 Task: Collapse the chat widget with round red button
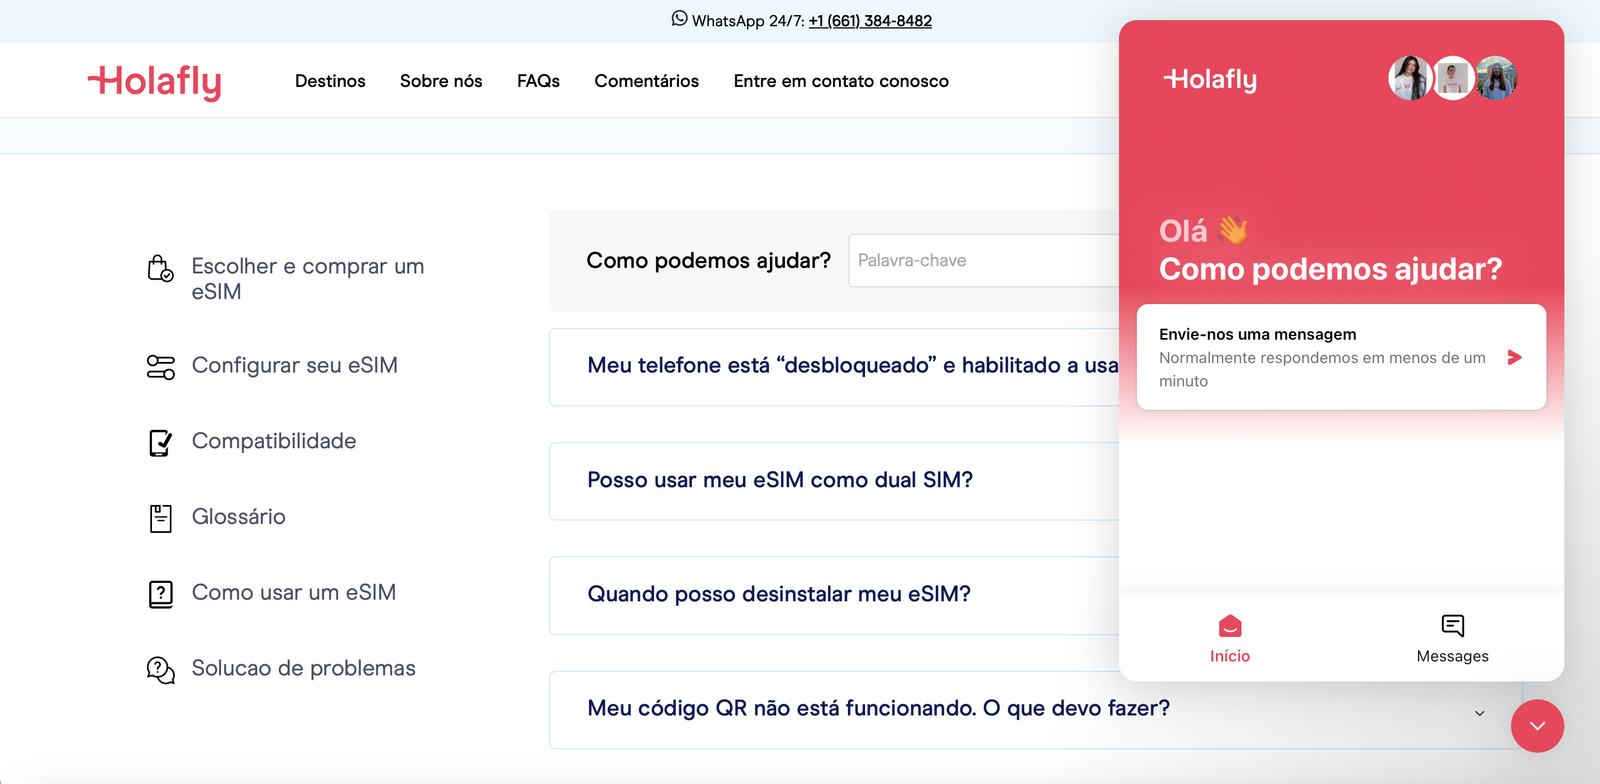coord(1537,726)
